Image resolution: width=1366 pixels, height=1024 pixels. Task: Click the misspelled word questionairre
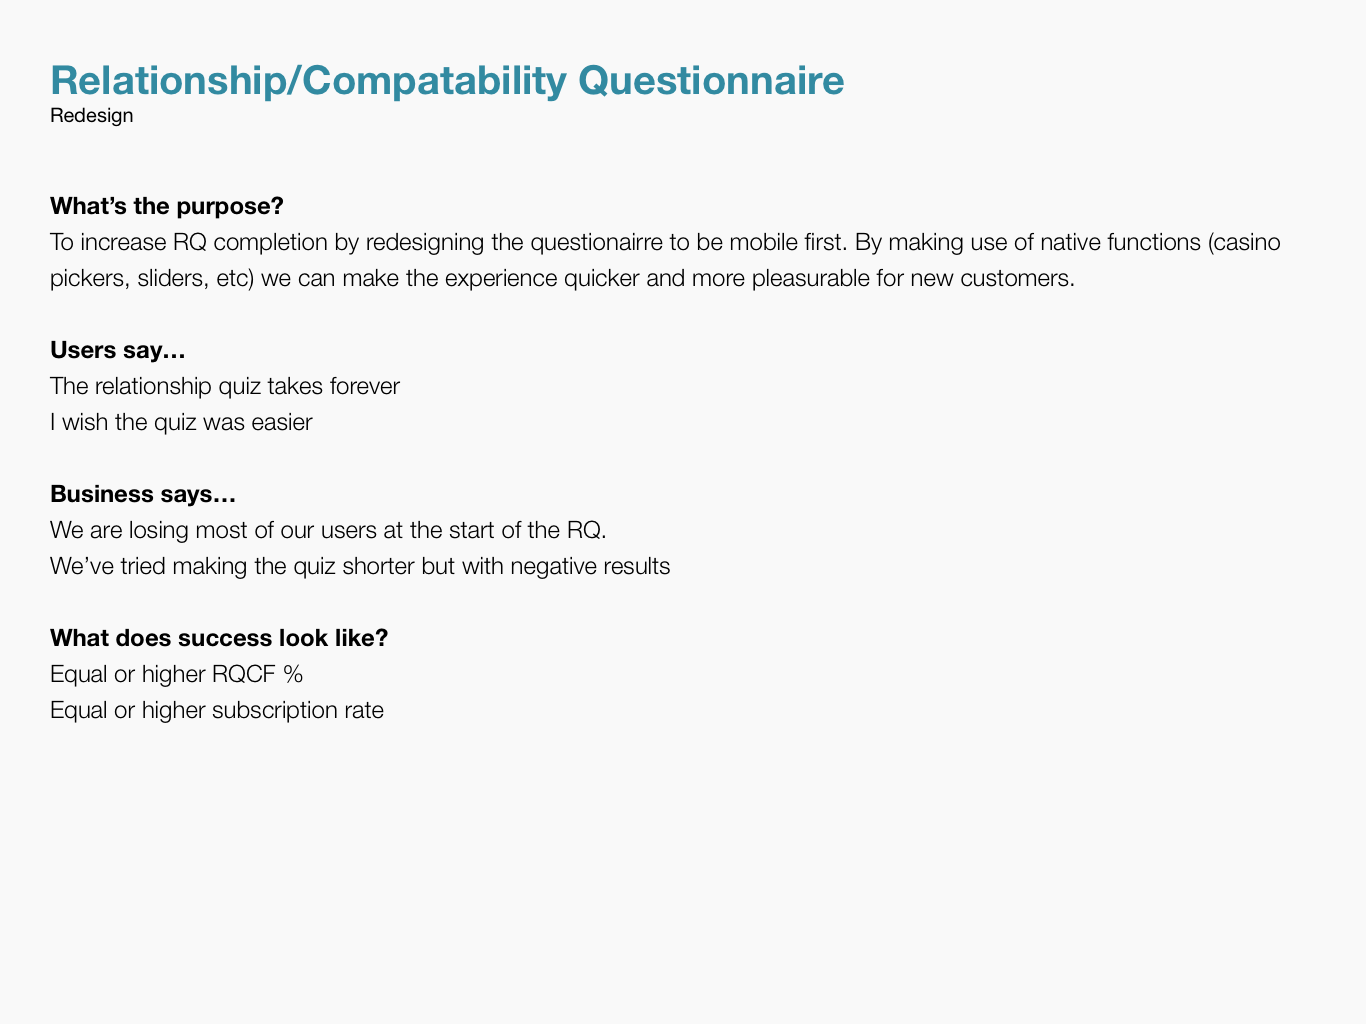click(x=596, y=242)
